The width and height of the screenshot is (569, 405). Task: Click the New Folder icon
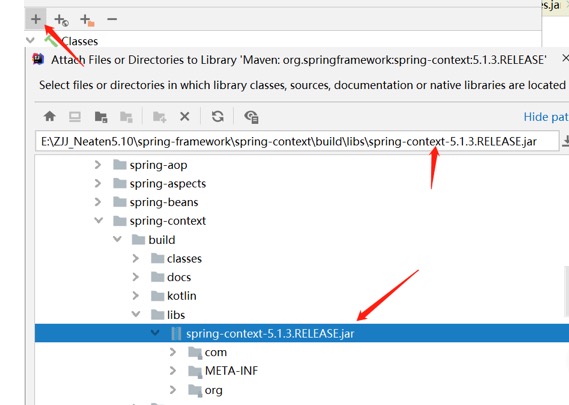(x=159, y=117)
